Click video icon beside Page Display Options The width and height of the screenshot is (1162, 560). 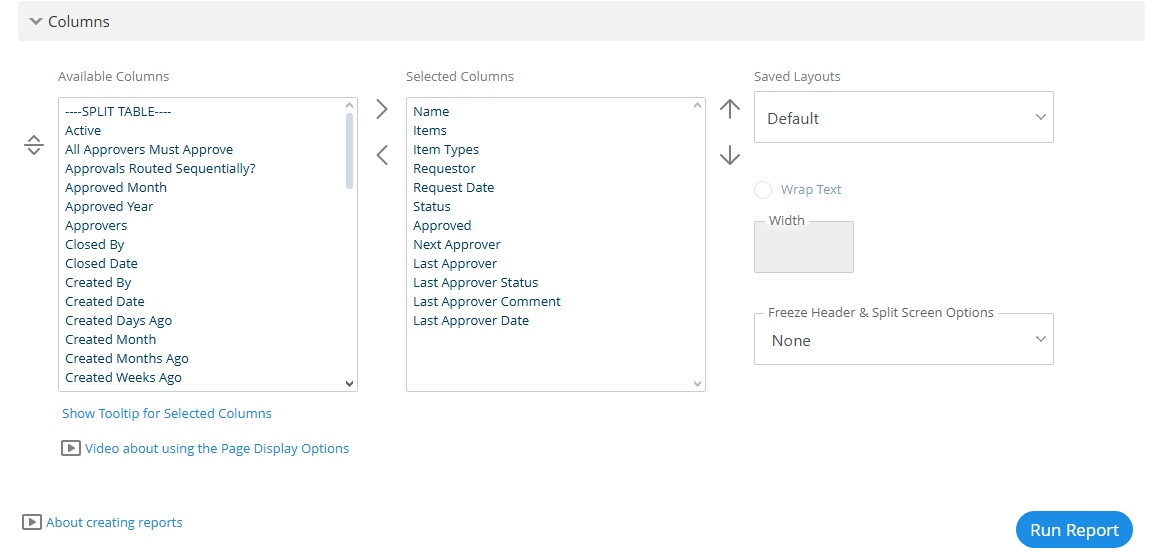[x=71, y=448]
